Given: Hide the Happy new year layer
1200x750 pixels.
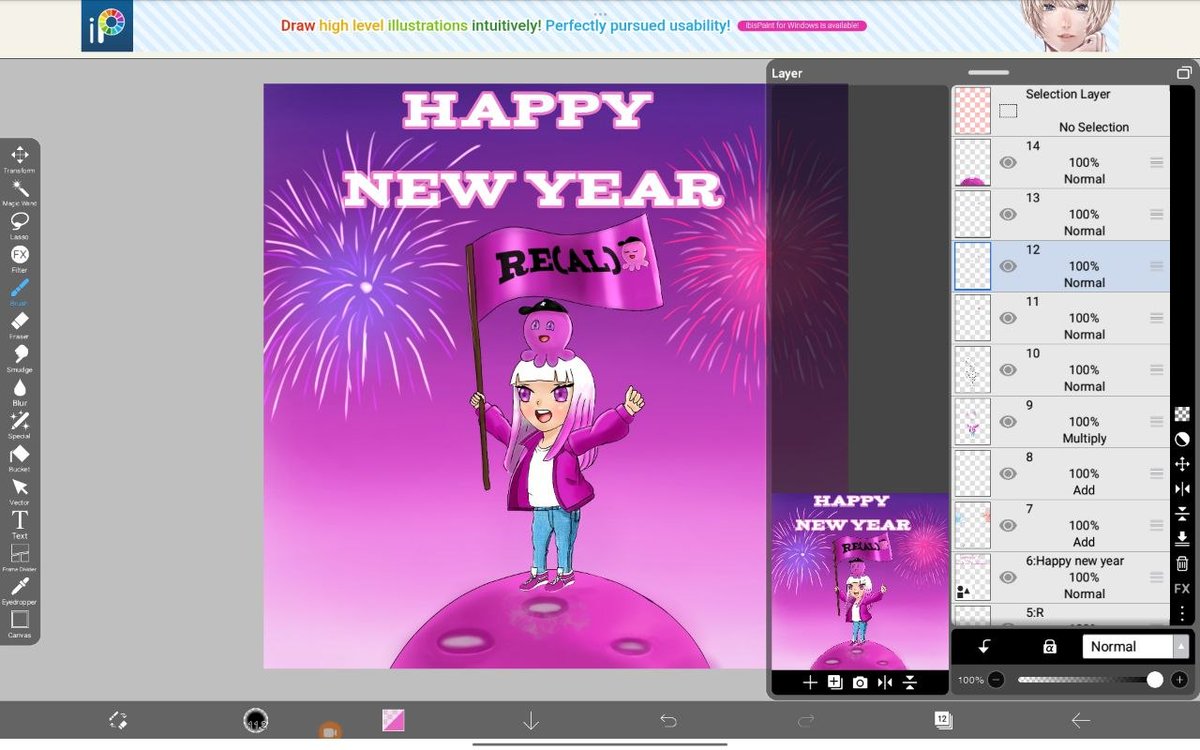Looking at the screenshot, I should 1008,577.
